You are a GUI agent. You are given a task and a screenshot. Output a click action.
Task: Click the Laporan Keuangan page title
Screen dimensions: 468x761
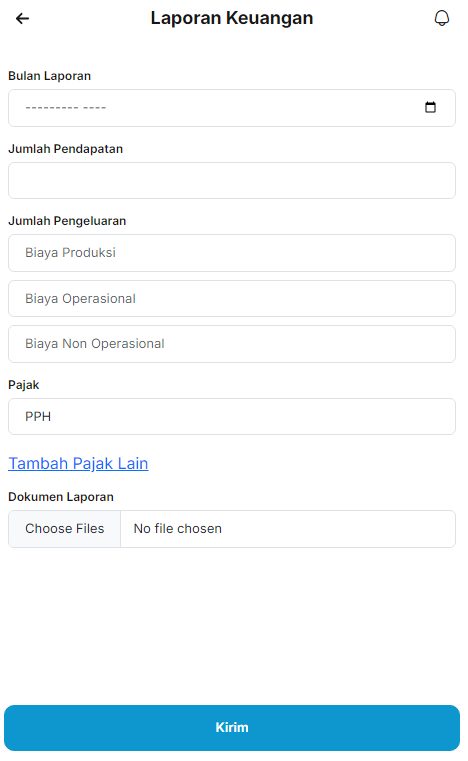(x=232, y=18)
